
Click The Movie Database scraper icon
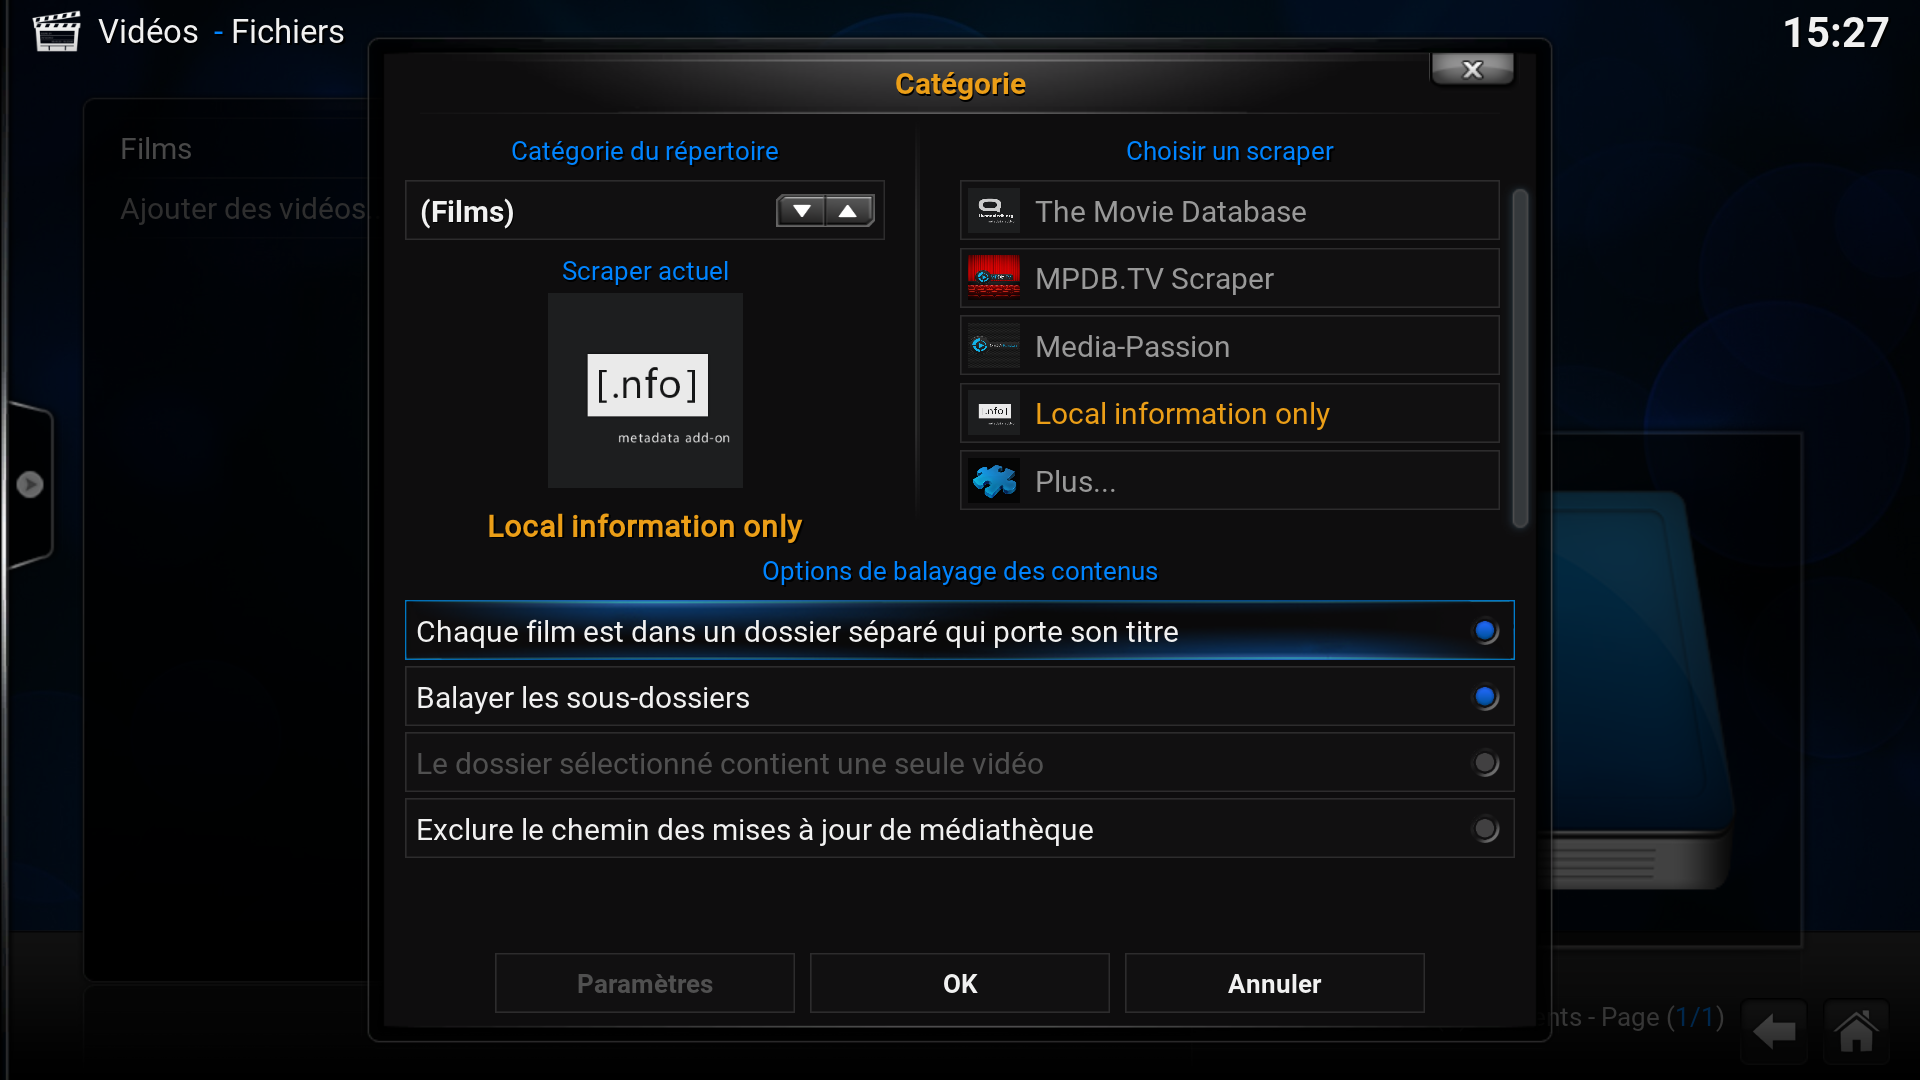(993, 211)
